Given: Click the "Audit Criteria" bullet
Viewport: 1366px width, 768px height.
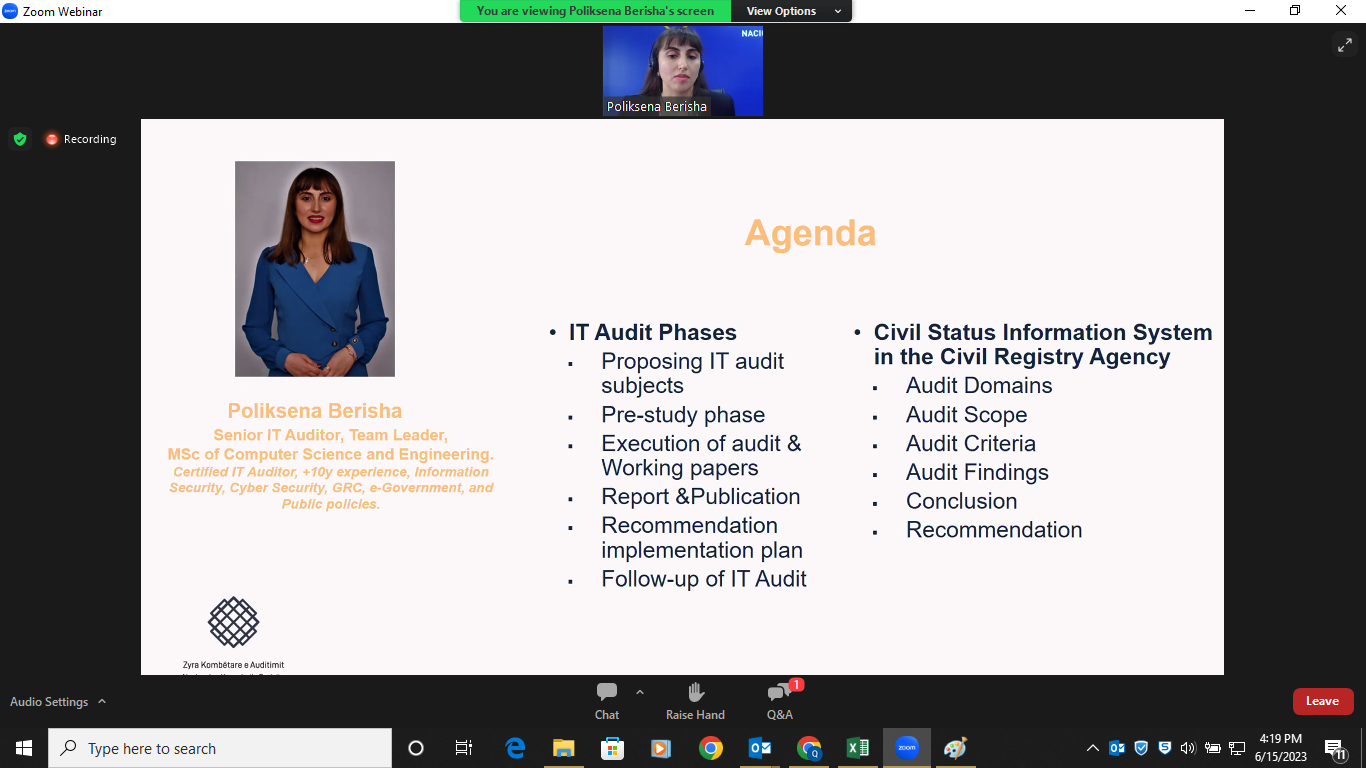Looking at the screenshot, I should (971, 444).
